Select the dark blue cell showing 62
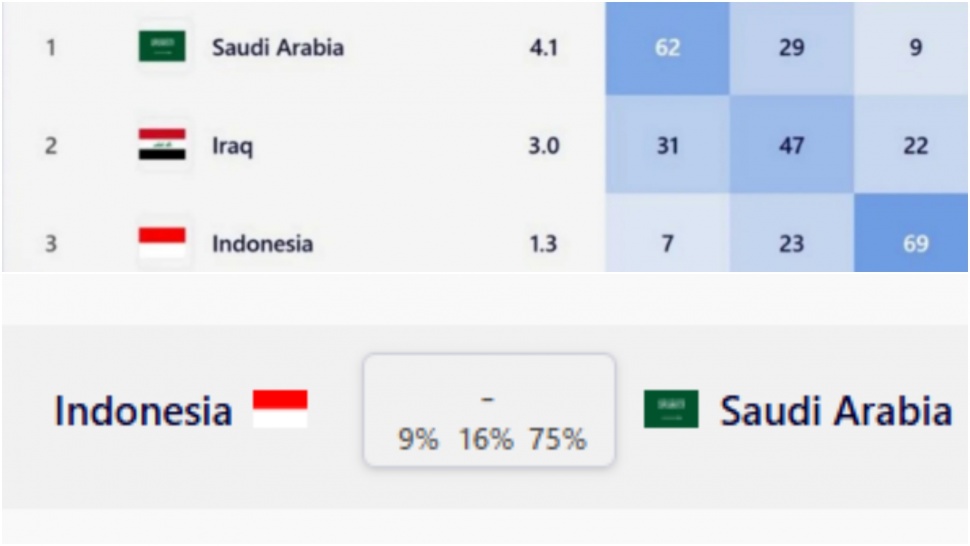The image size is (970, 546). point(667,47)
